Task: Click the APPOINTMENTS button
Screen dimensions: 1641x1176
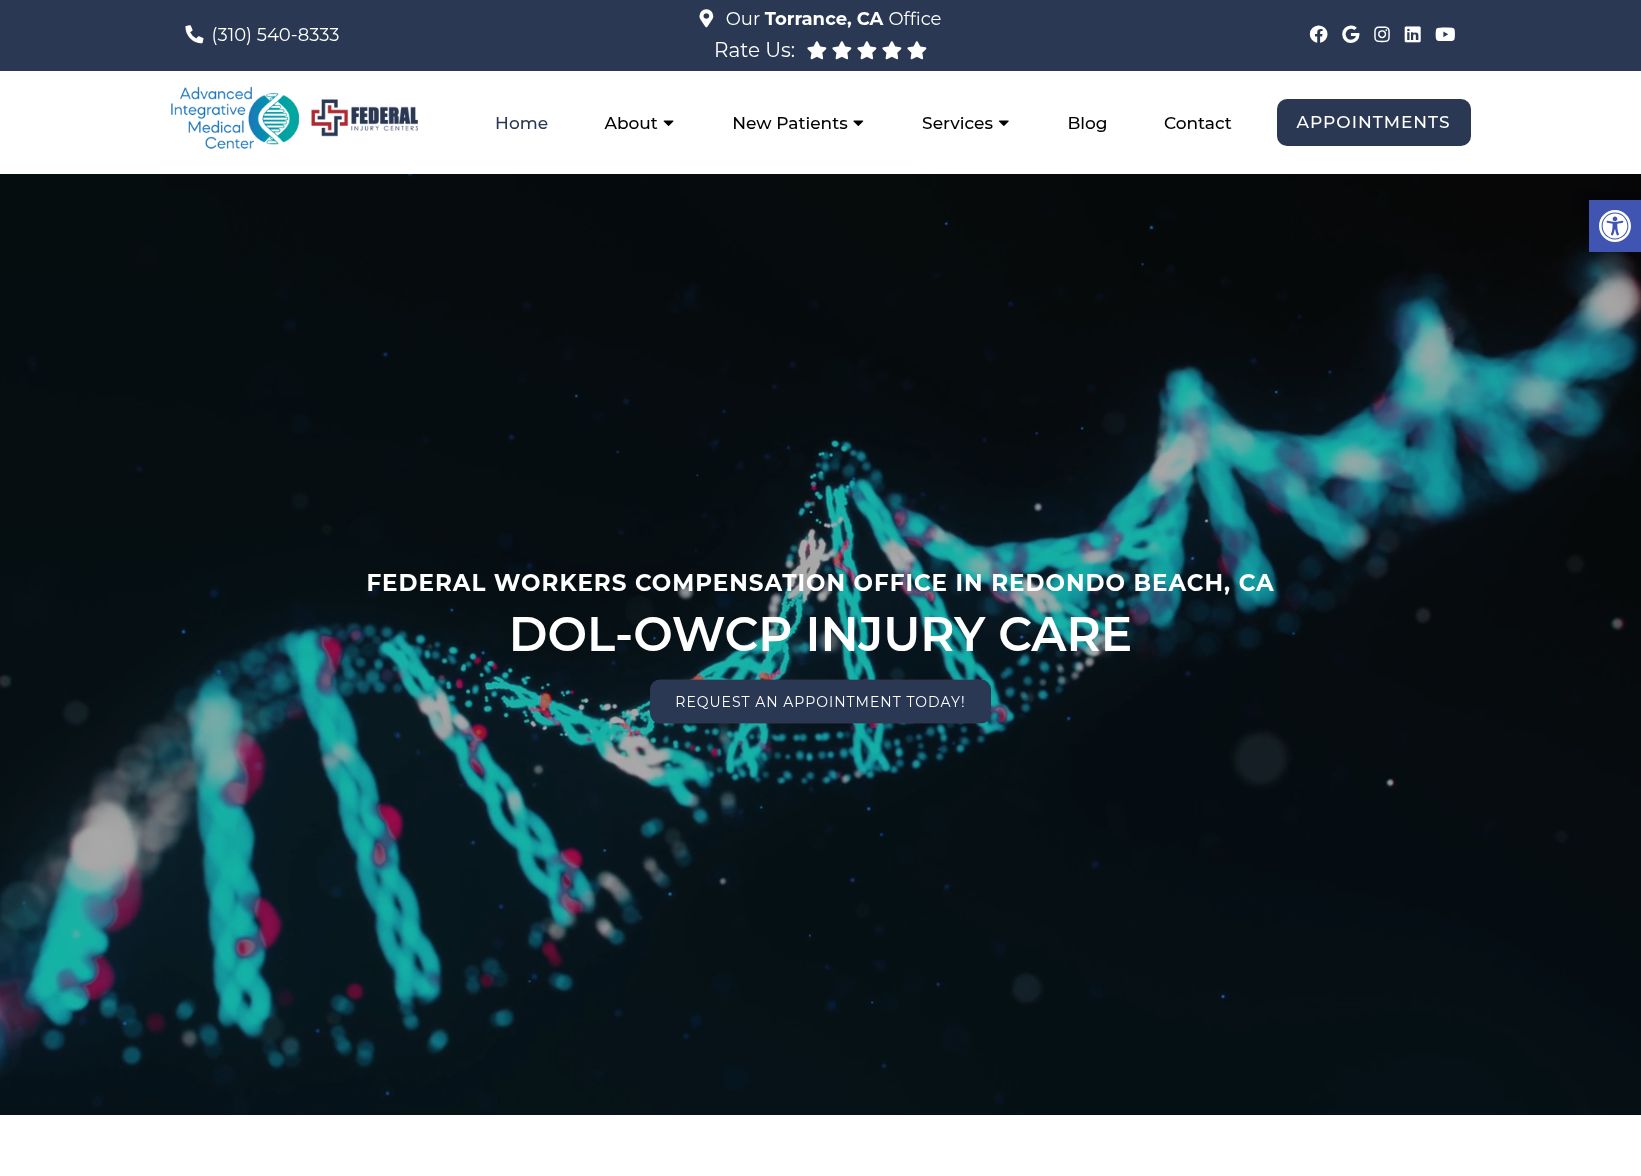Action: pos(1373,122)
